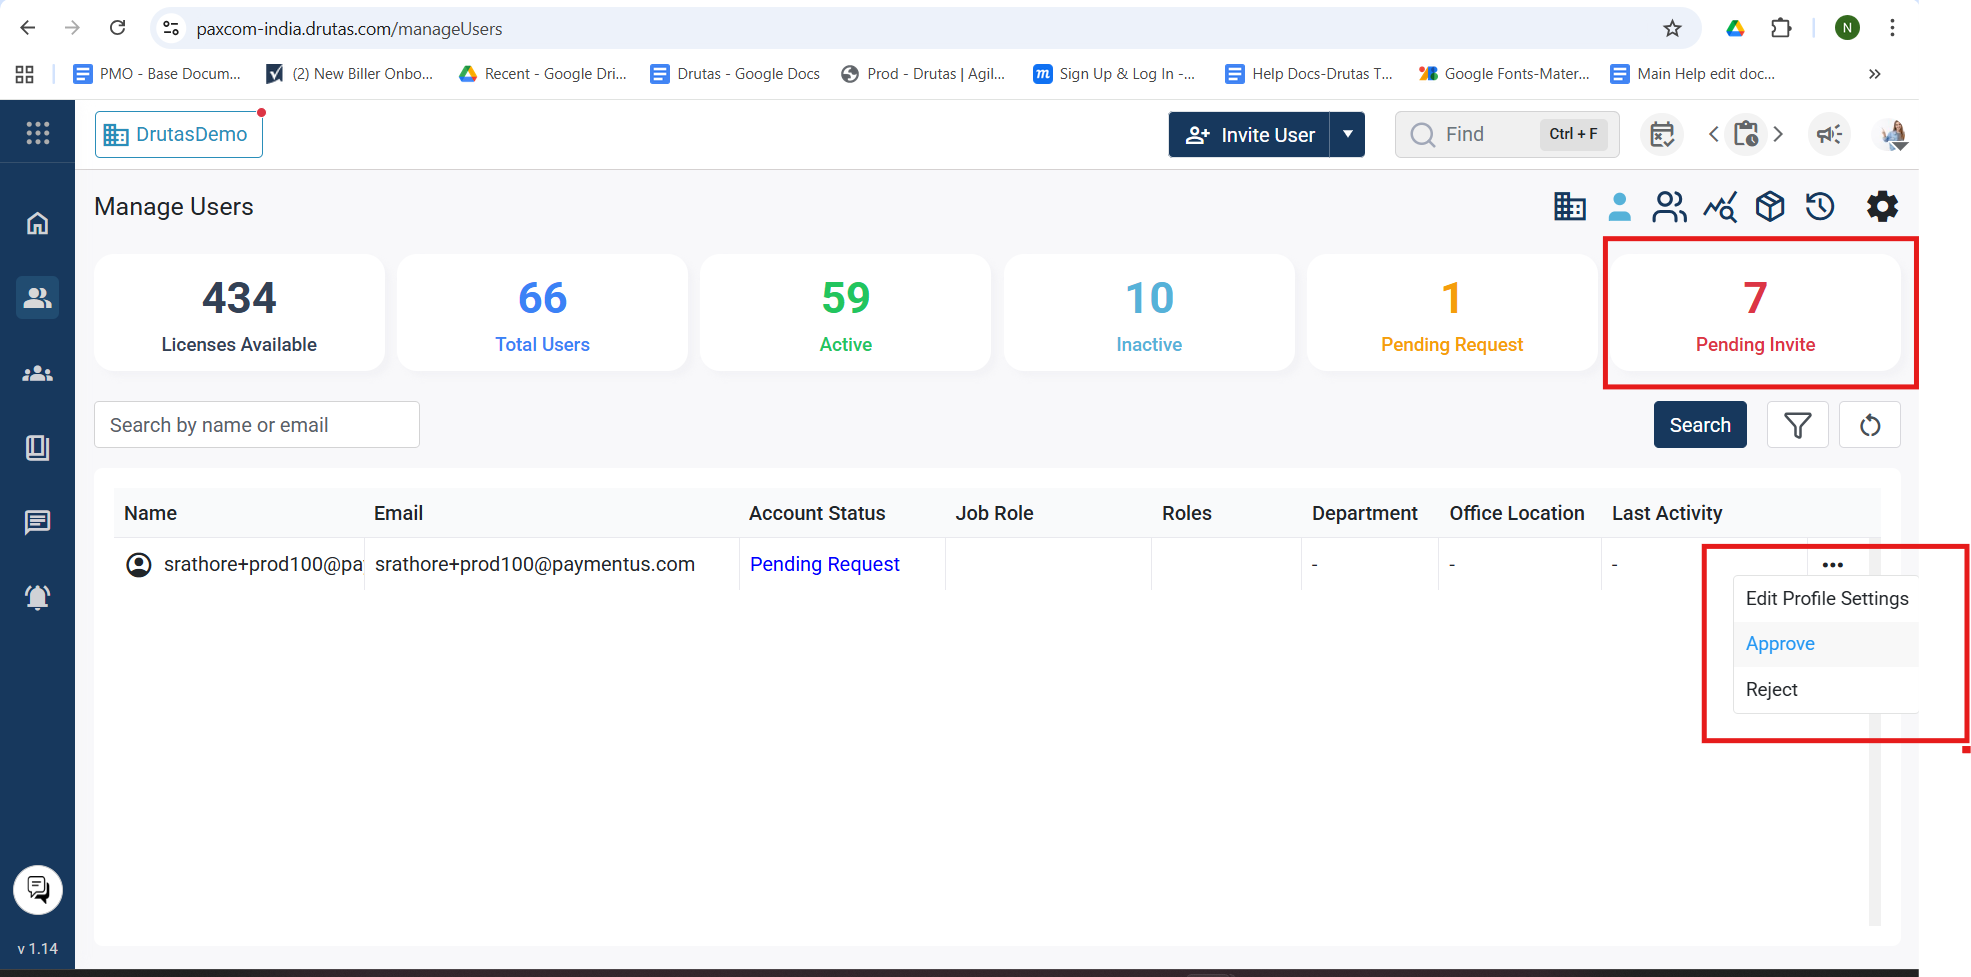Click the Invite User button
The width and height of the screenshot is (1971, 977).
pyautogui.click(x=1250, y=134)
